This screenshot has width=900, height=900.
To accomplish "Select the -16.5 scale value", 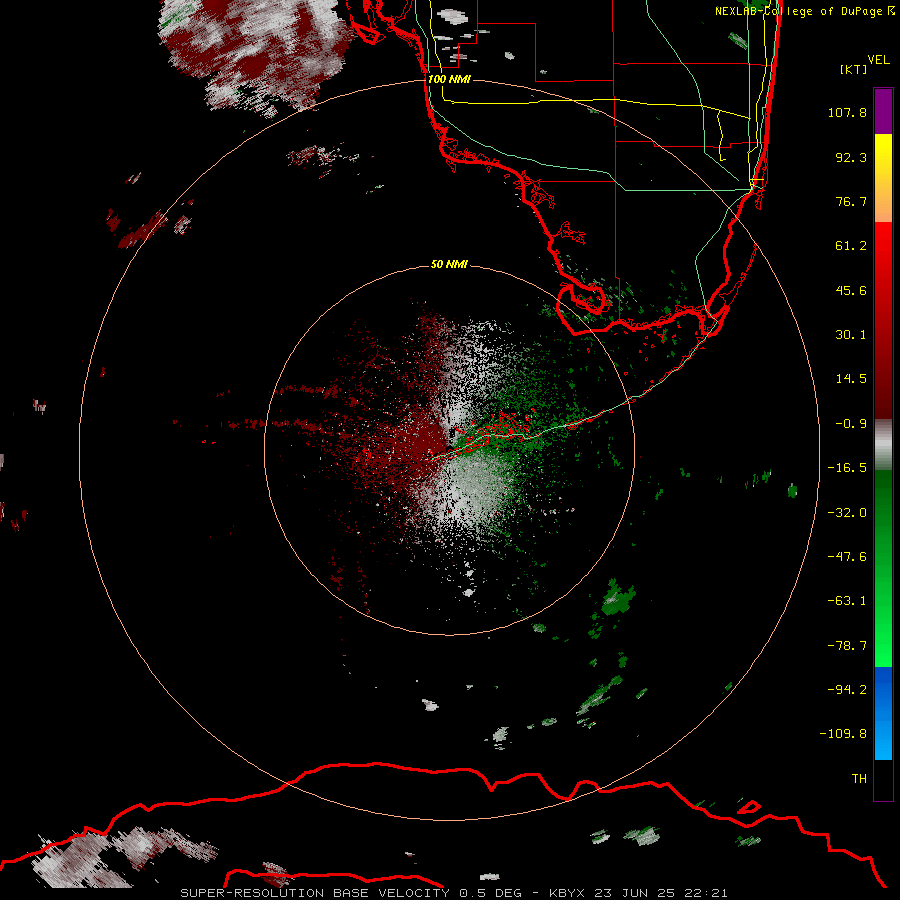I will [x=847, y=468].
